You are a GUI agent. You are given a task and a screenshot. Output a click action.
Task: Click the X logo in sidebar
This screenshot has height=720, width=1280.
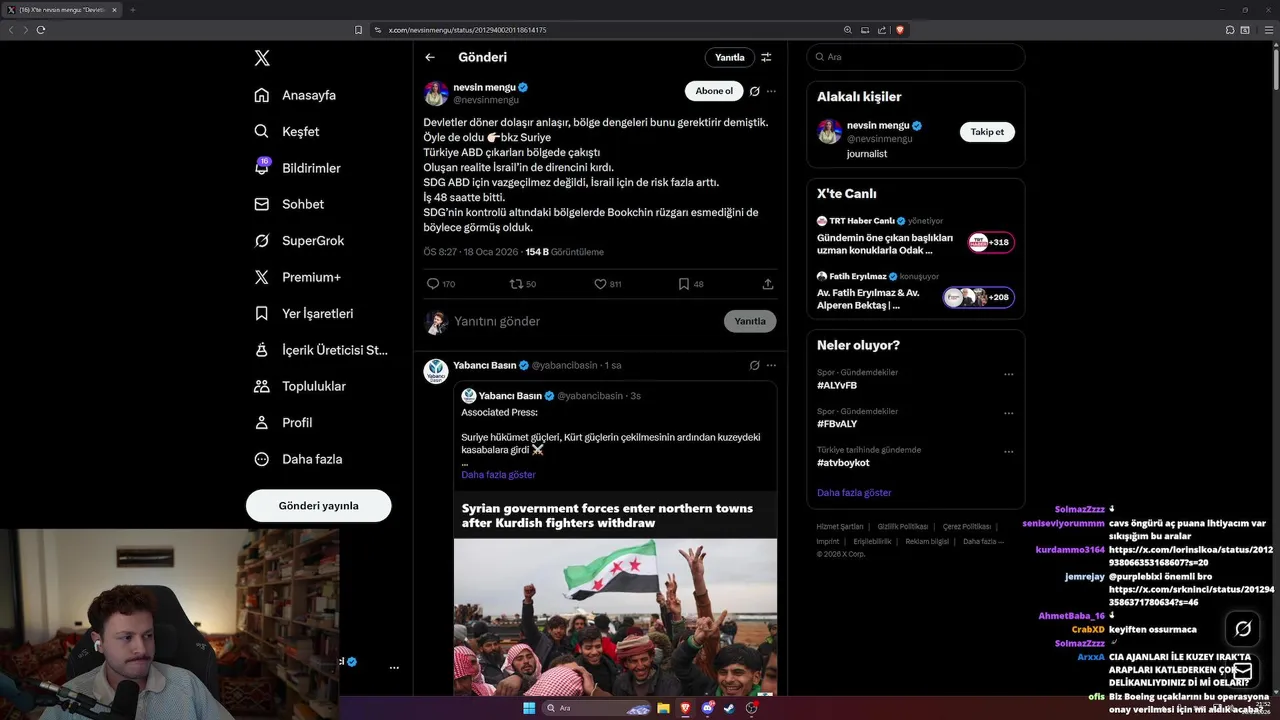pos(262,58)
